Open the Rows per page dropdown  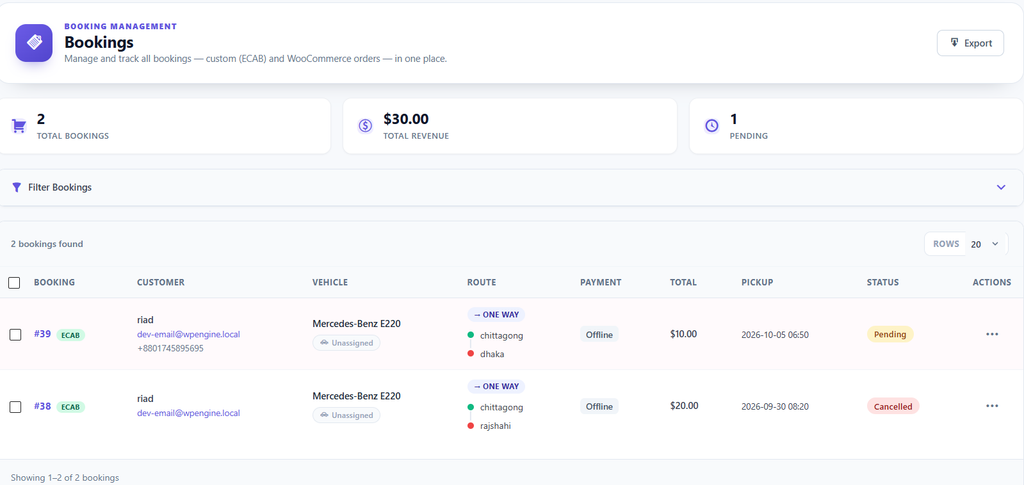(x=985, y=244)
